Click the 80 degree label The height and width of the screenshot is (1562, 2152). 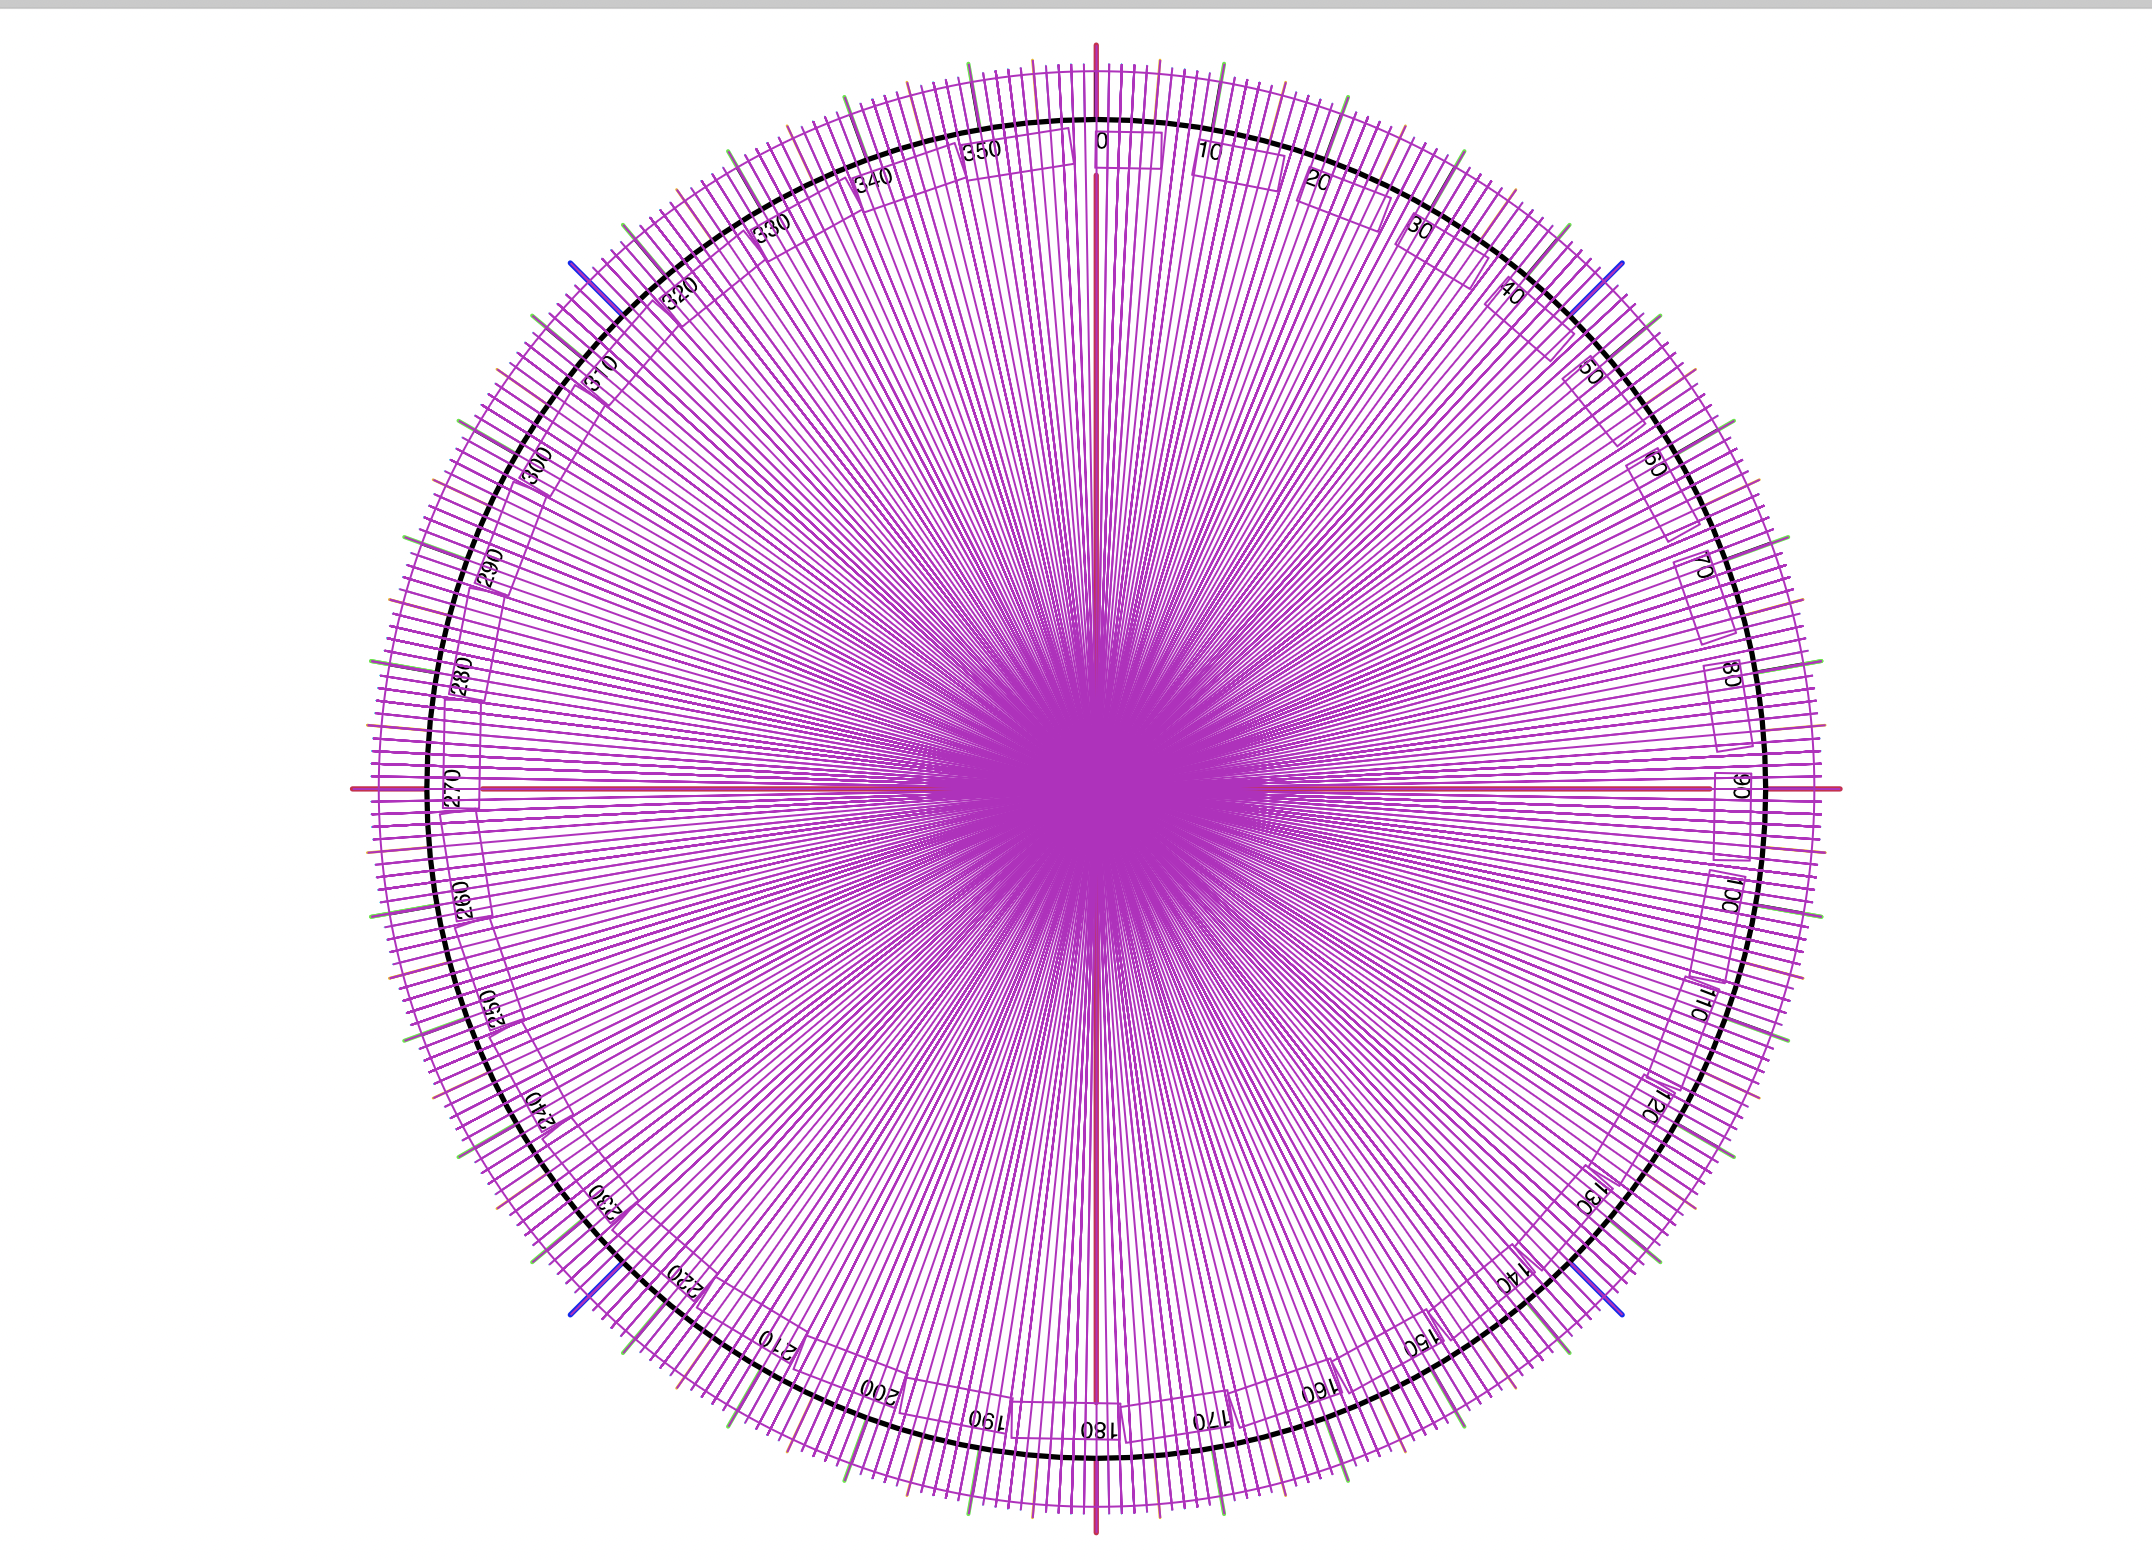click(x=1732, y=674)
